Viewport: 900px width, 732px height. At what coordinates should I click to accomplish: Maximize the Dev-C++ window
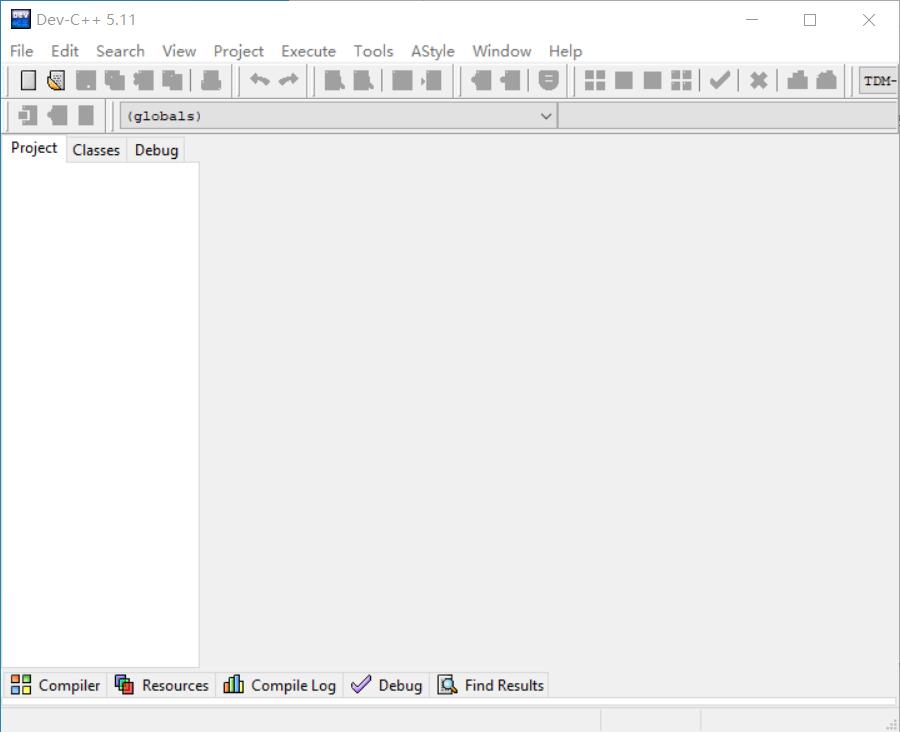tap(810, 20)
